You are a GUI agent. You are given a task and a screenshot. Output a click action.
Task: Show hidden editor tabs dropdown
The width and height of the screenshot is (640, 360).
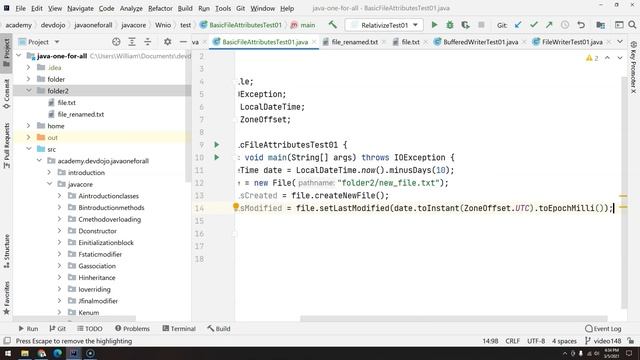click(x=620, y=42)
